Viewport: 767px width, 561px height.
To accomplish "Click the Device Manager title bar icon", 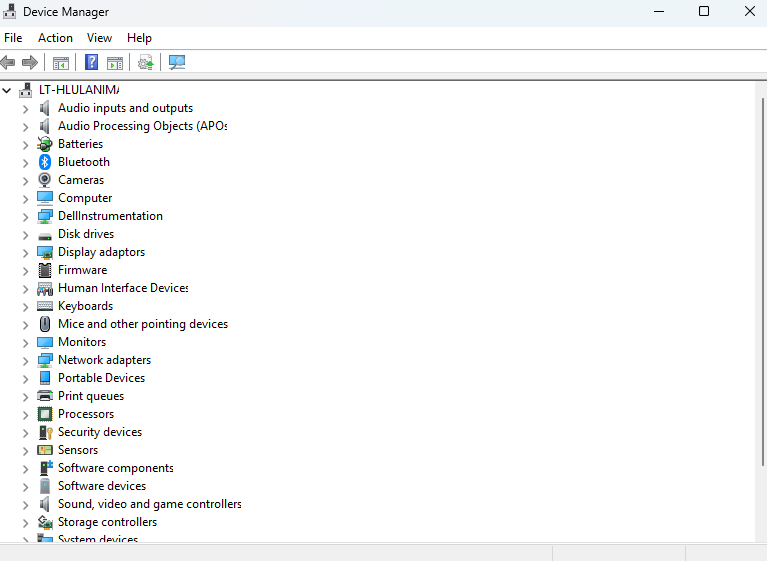I will tap(9, 11).
